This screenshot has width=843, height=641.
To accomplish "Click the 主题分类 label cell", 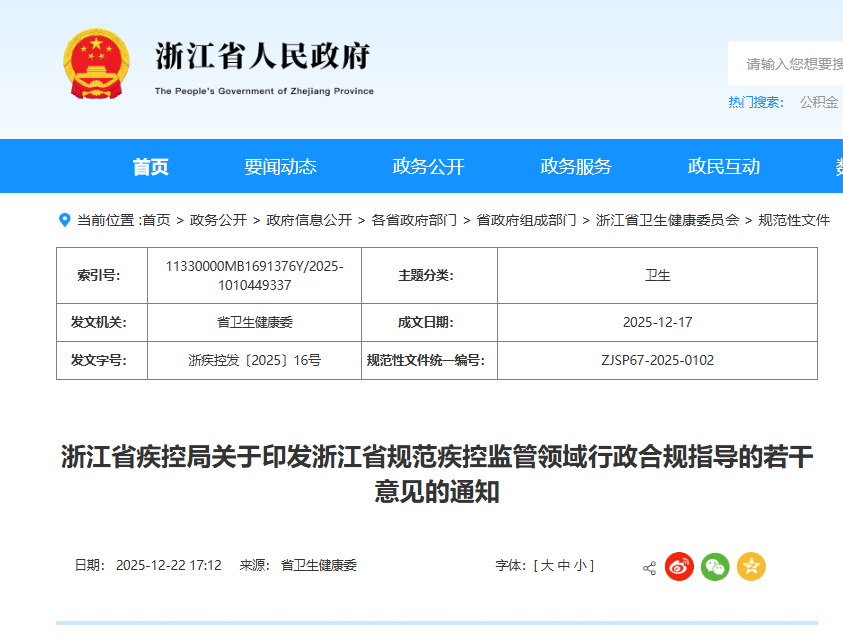I will 429,275.
